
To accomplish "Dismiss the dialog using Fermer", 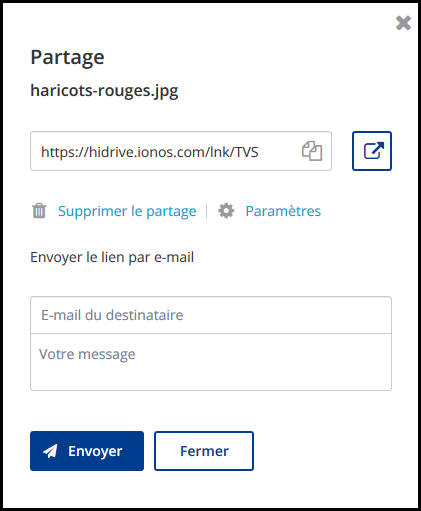I will (x=204, y=451).
